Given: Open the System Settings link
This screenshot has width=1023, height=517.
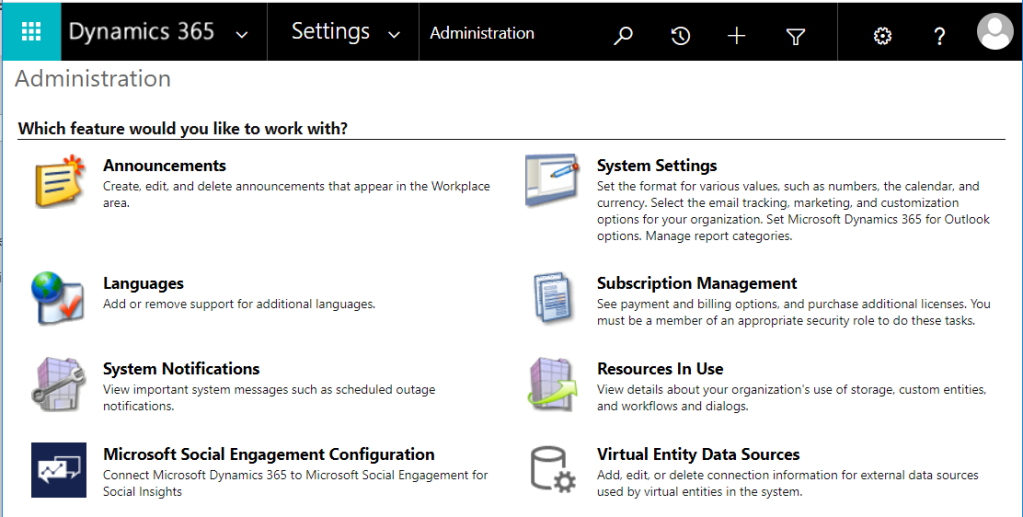Looking at the screenshot, I should point(656,166).
